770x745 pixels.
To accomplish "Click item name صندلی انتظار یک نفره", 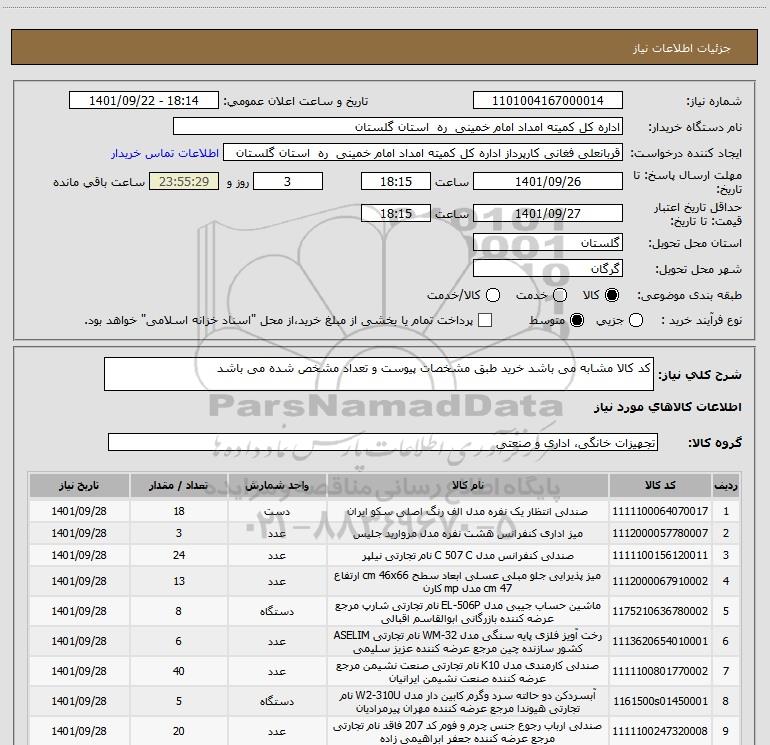I will (468, 511).
